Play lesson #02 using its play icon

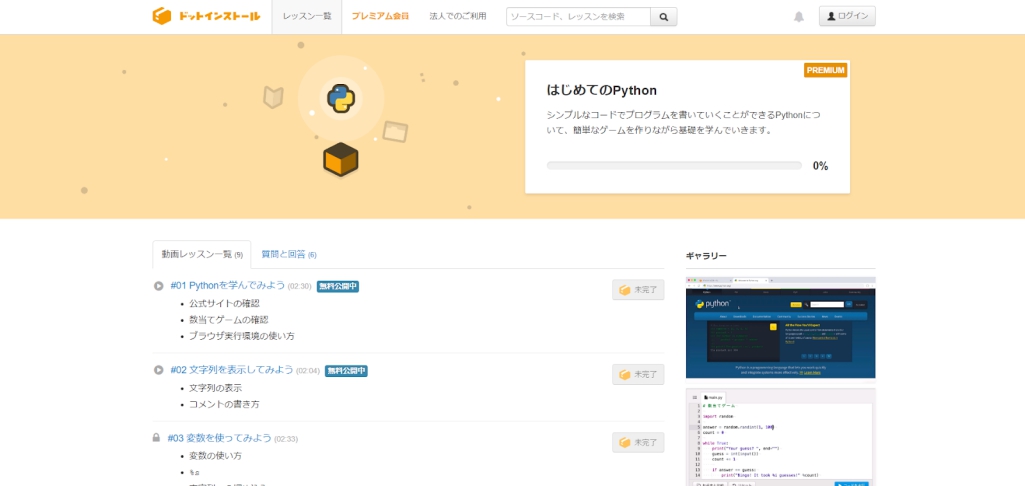pos(158,370)
